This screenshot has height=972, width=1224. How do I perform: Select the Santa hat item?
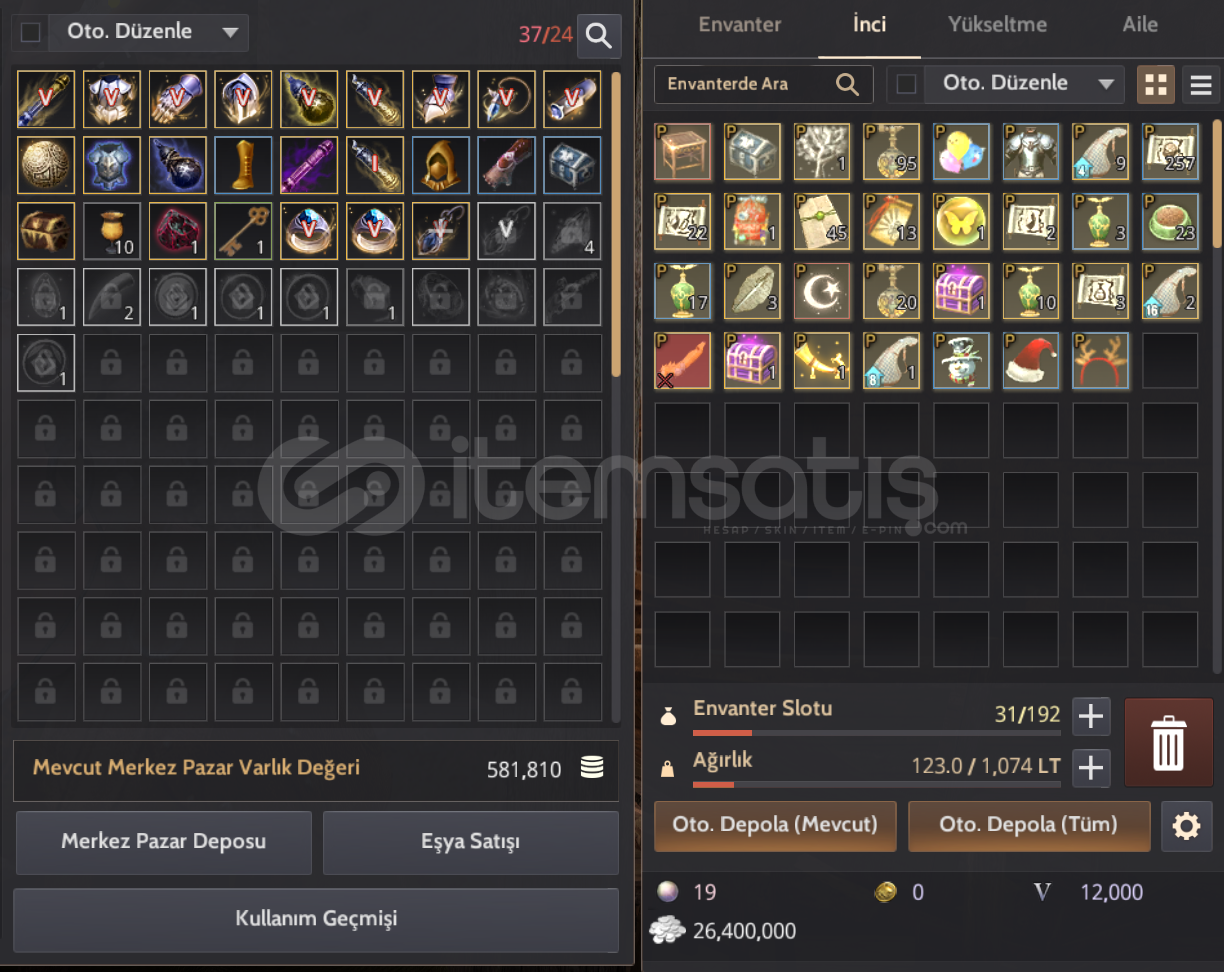coord(1031,361)
